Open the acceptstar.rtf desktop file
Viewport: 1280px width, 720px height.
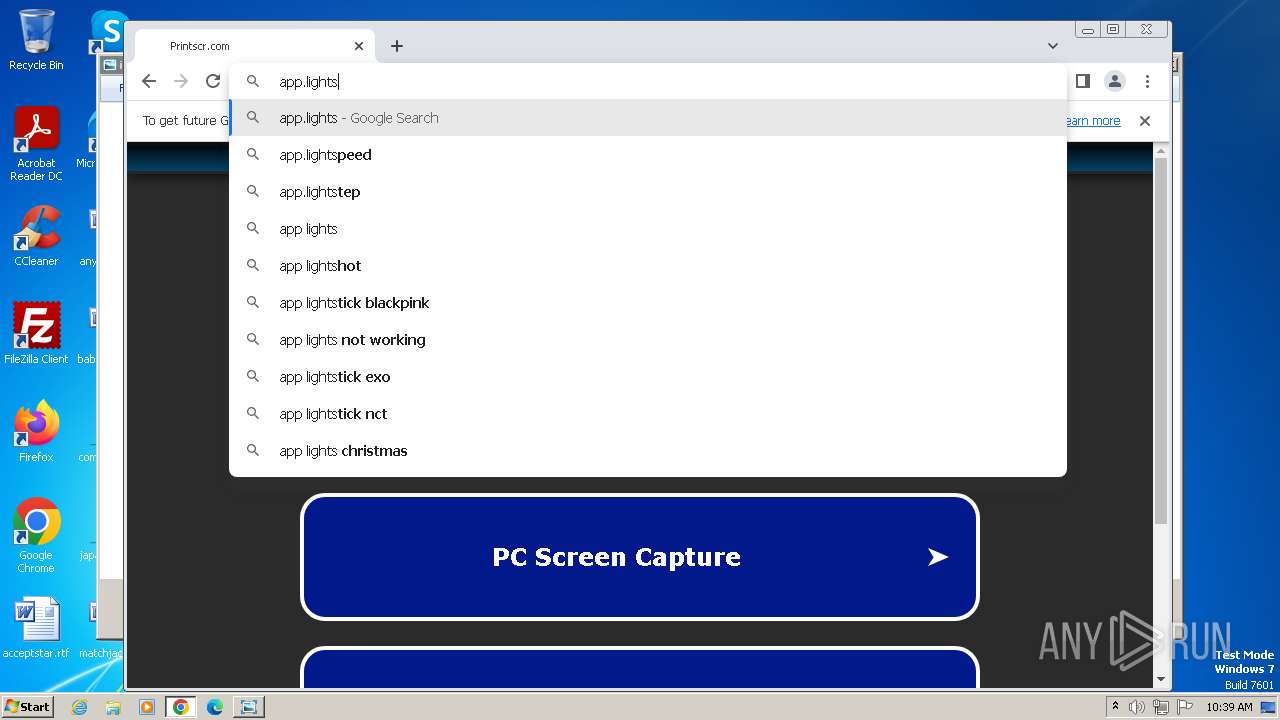(x=36, y=628)
